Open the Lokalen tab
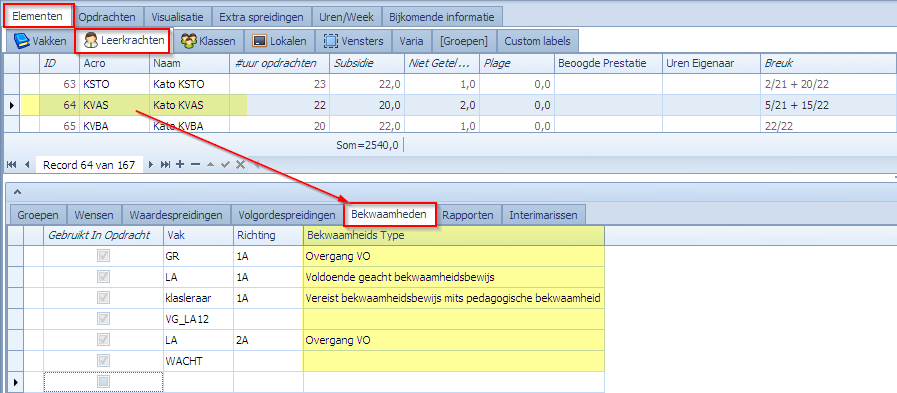 click(x=280, y=41)
